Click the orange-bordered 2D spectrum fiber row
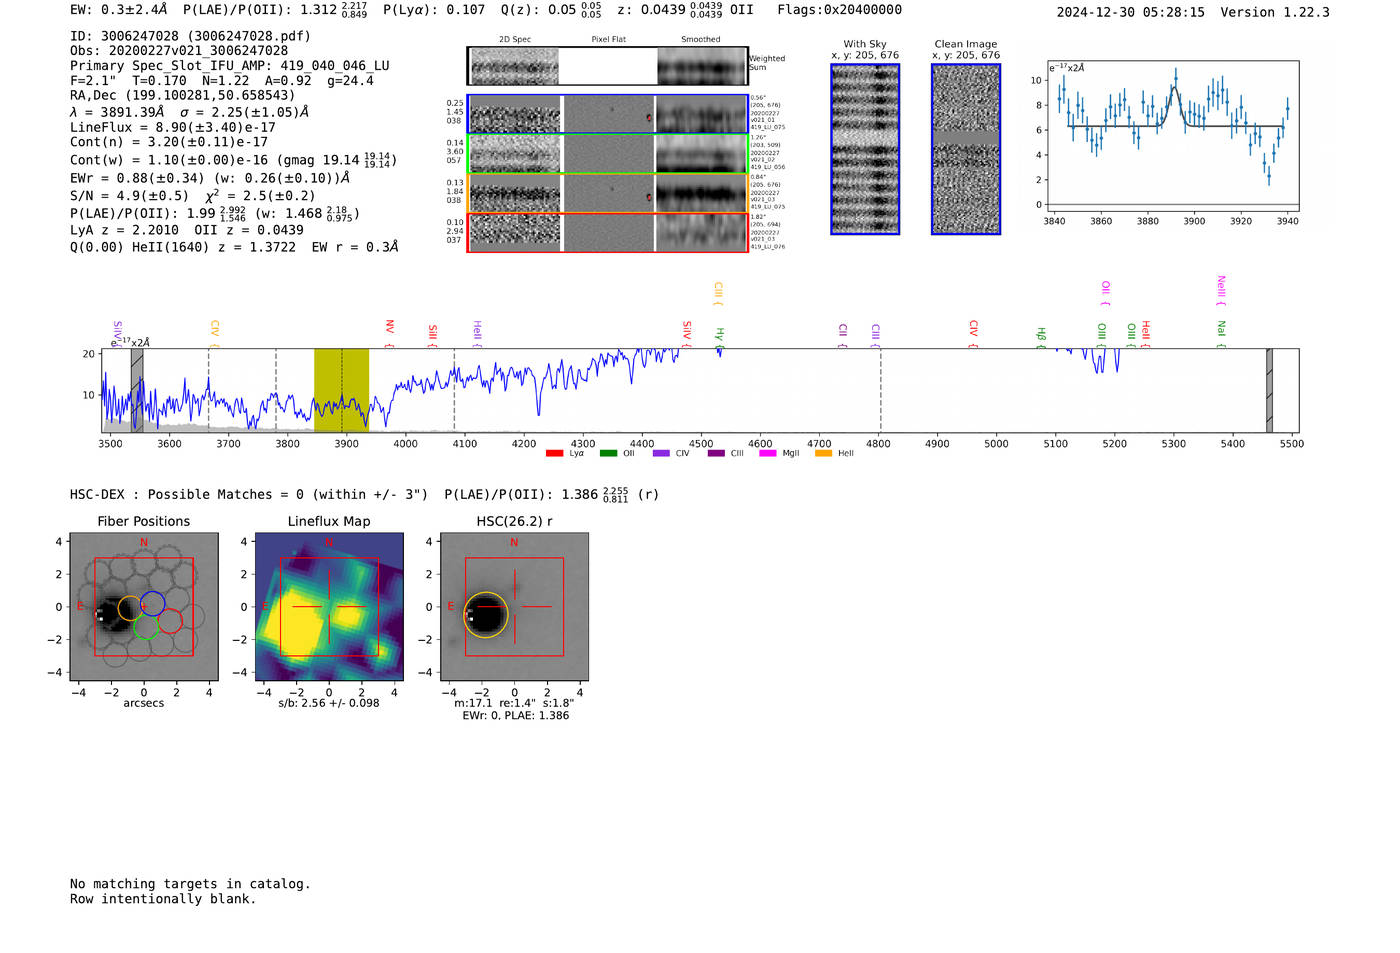 click(608, 193)
